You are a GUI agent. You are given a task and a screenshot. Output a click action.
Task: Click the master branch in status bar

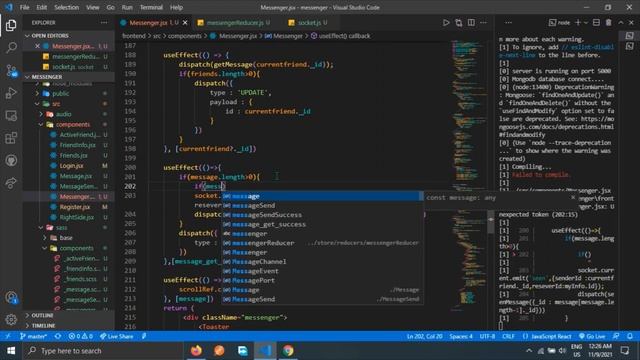pyautogui.click(x=33, y=336)
